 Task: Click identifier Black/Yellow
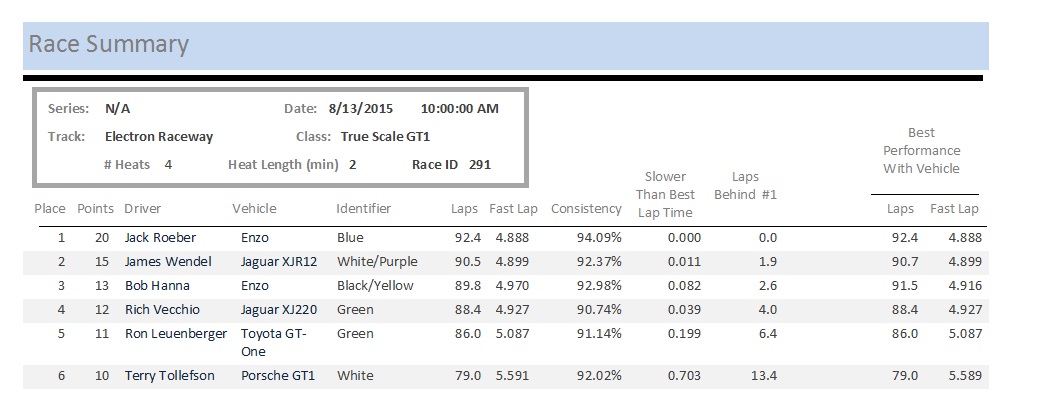[375, 286]
